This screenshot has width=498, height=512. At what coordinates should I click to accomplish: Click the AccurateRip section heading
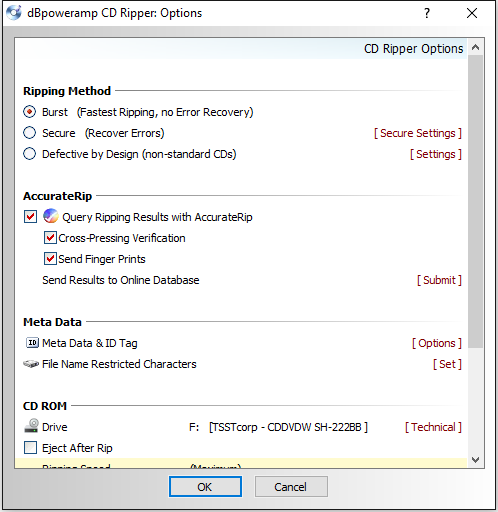coord(57,196)
